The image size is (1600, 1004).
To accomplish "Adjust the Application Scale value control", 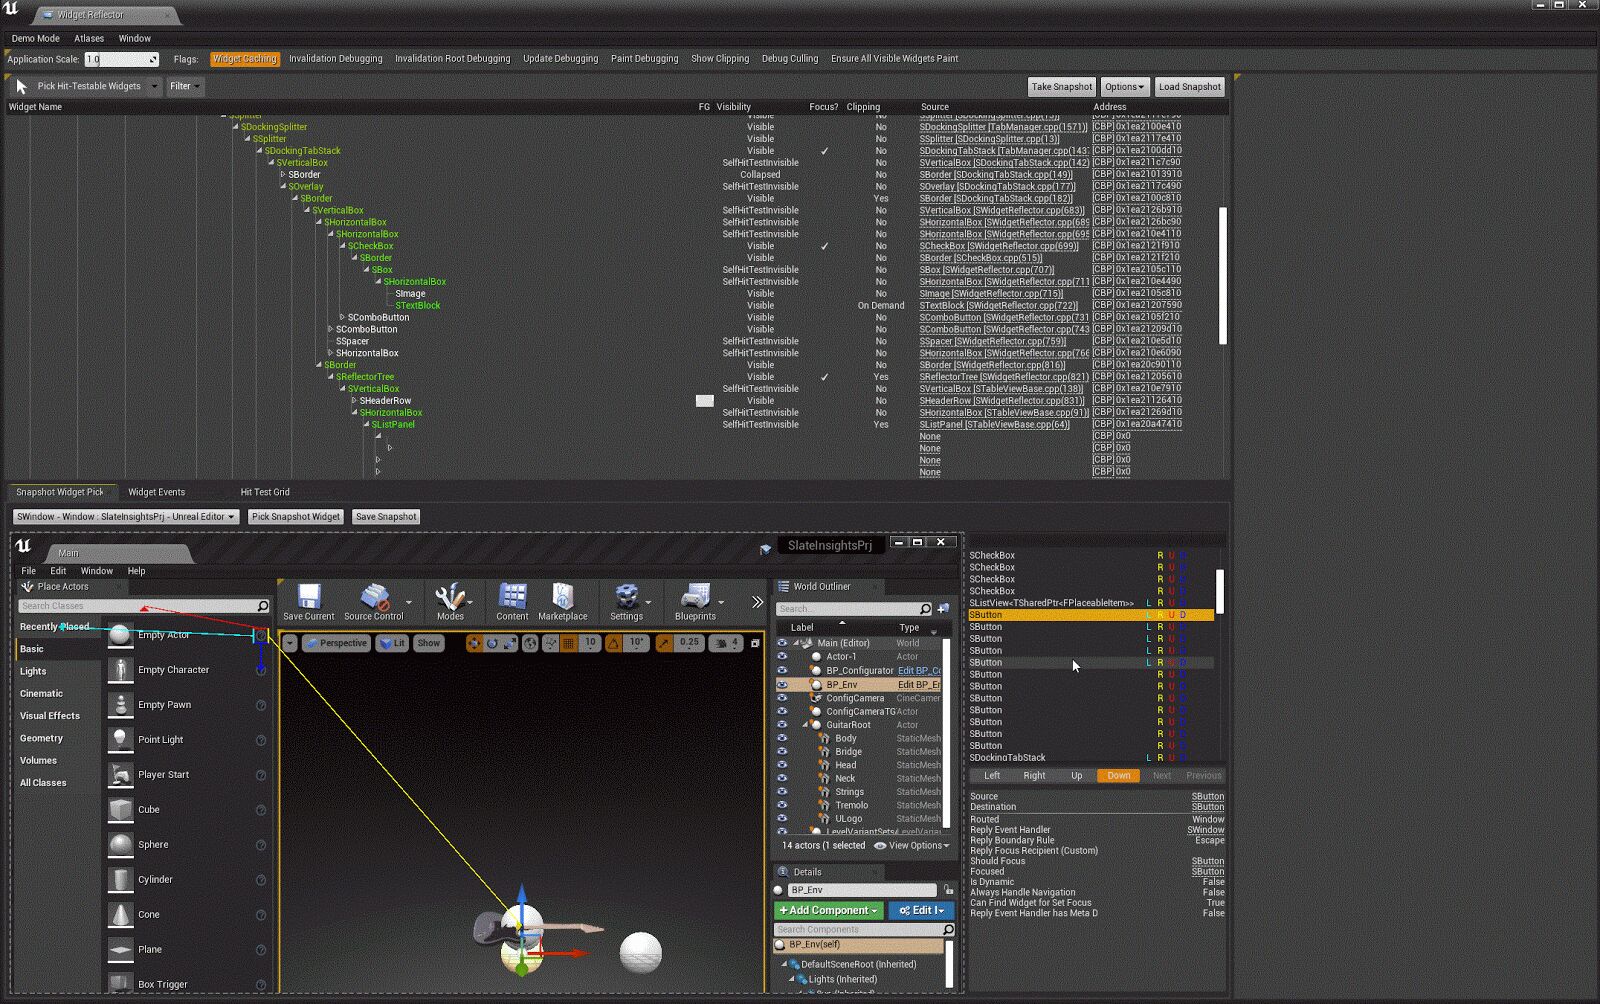I will click(122, 58).
